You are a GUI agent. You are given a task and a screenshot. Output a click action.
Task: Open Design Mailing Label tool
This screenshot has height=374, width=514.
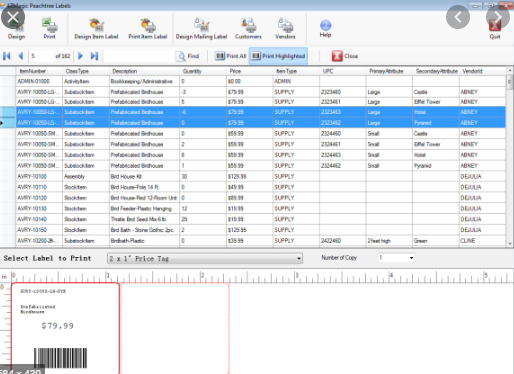click(201, 29)
